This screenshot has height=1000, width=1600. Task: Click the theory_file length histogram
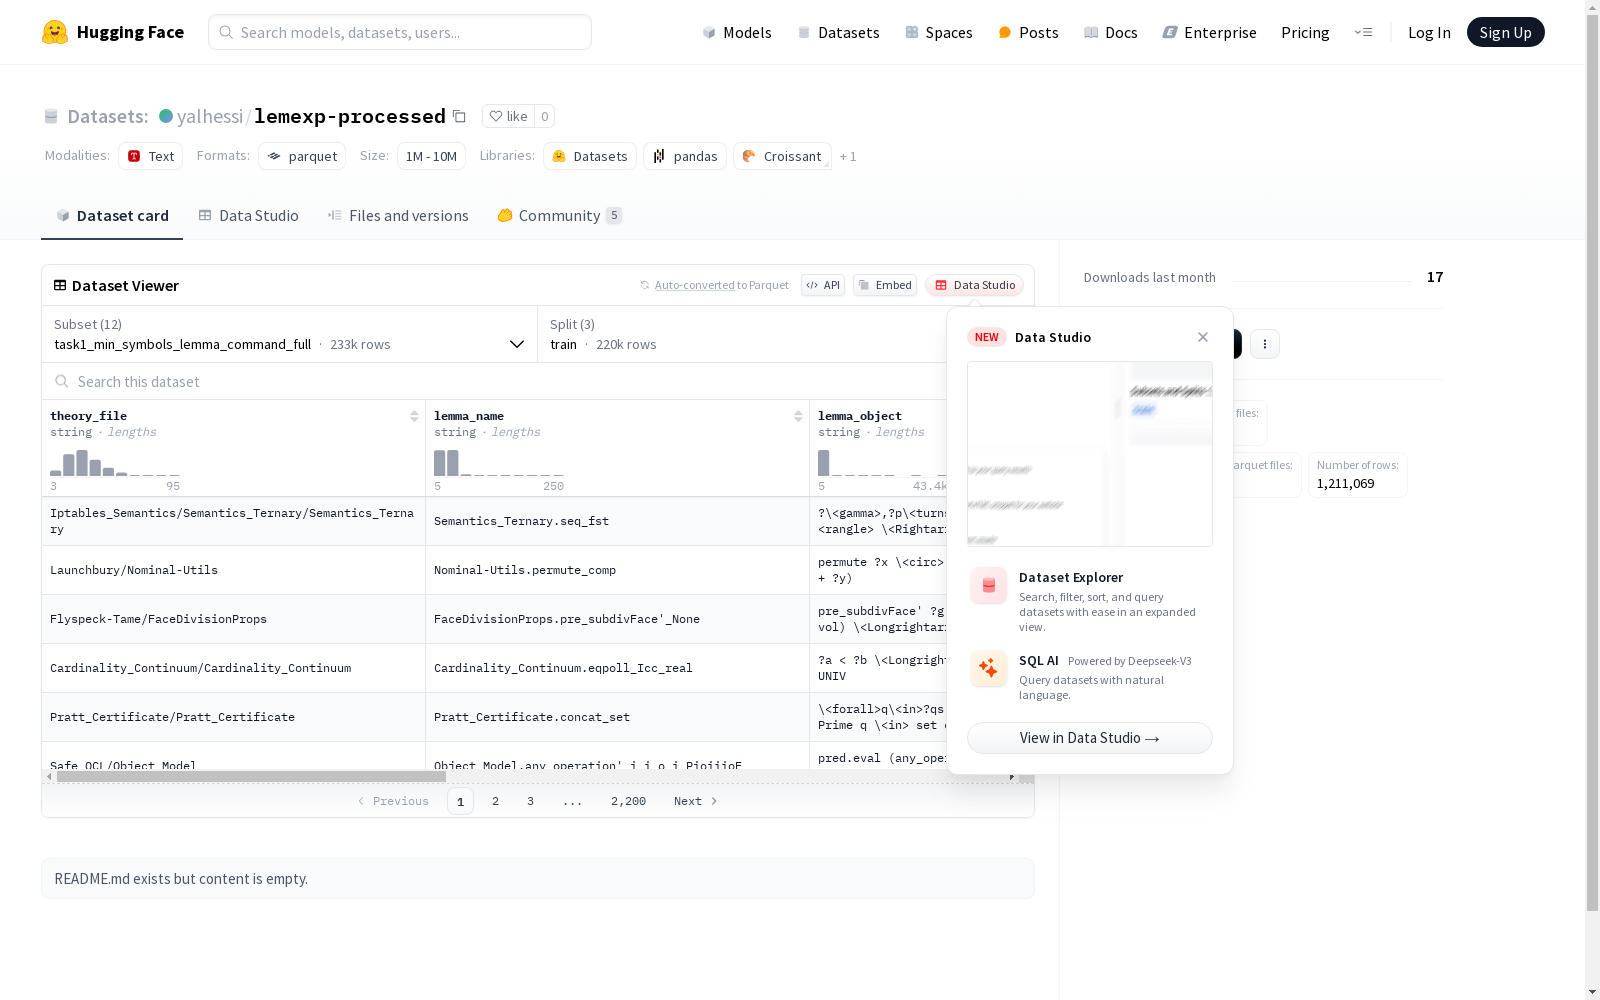(x=115, y=462)
